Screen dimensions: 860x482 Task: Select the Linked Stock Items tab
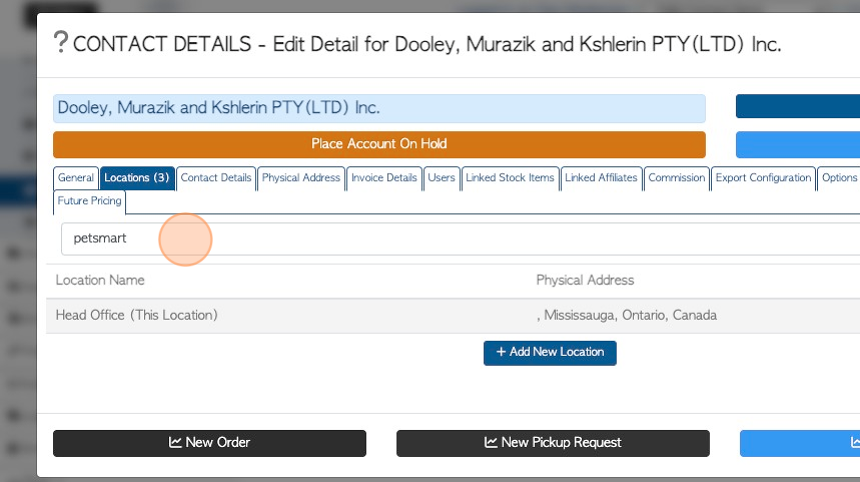pos(510,178)
